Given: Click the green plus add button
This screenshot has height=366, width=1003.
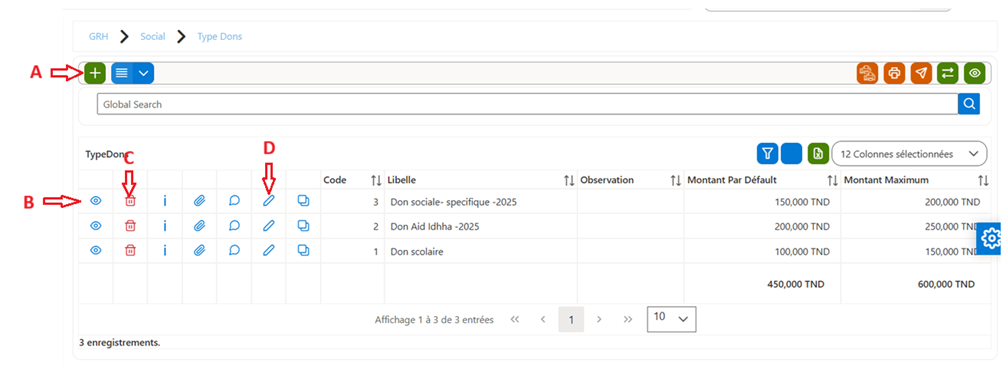Looking at the screenshot, I should pyautogui.click(x=95, y=73).
